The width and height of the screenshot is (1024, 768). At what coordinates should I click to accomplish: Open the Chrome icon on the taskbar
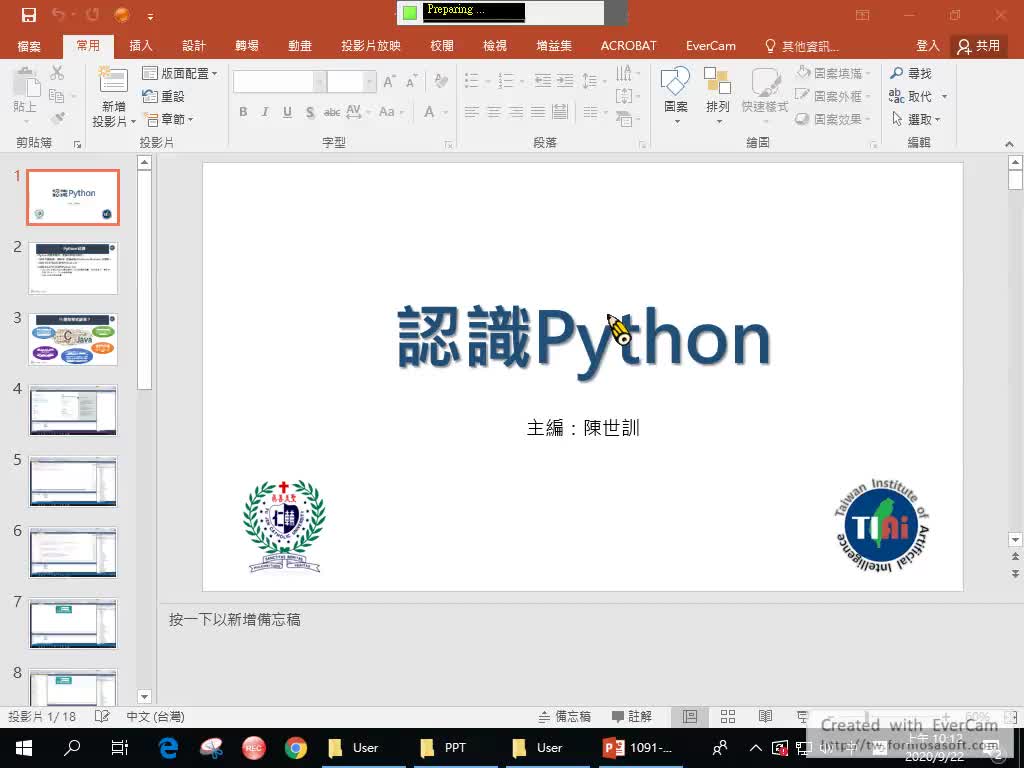tap(296, 748)
